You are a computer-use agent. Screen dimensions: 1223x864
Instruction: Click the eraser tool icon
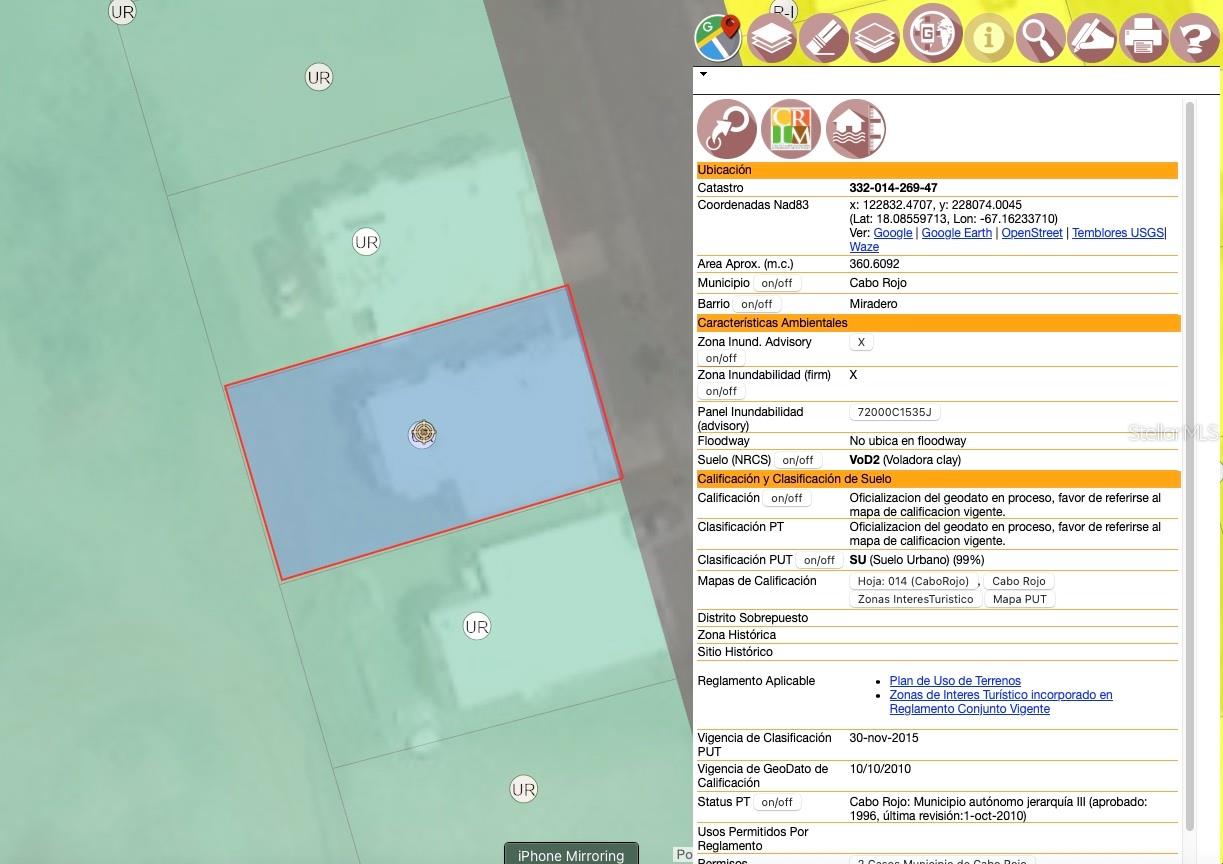coord(823,38)
